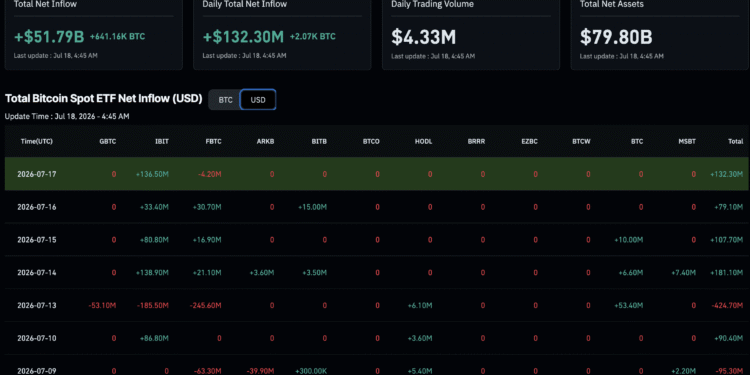Click the +$51.79B total net inflow figure

pos(49,36)
